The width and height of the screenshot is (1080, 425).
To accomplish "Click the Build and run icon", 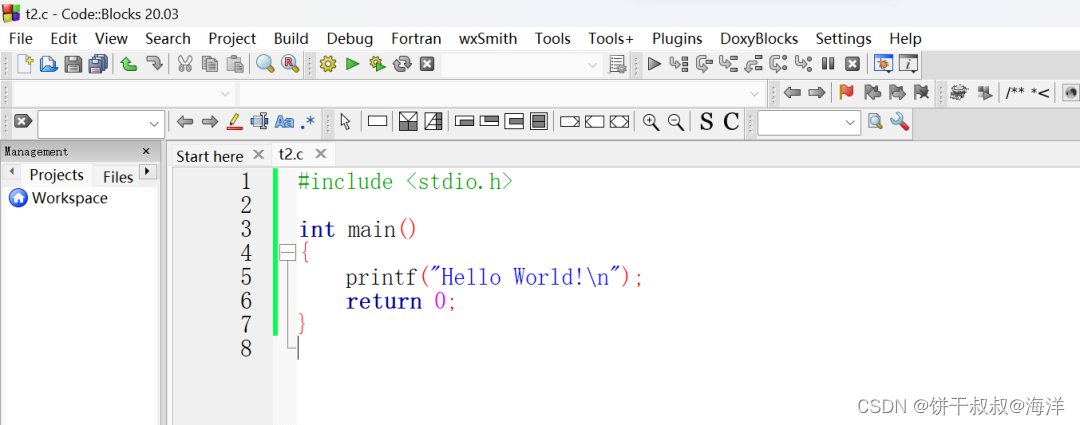I will click(377, 64).
